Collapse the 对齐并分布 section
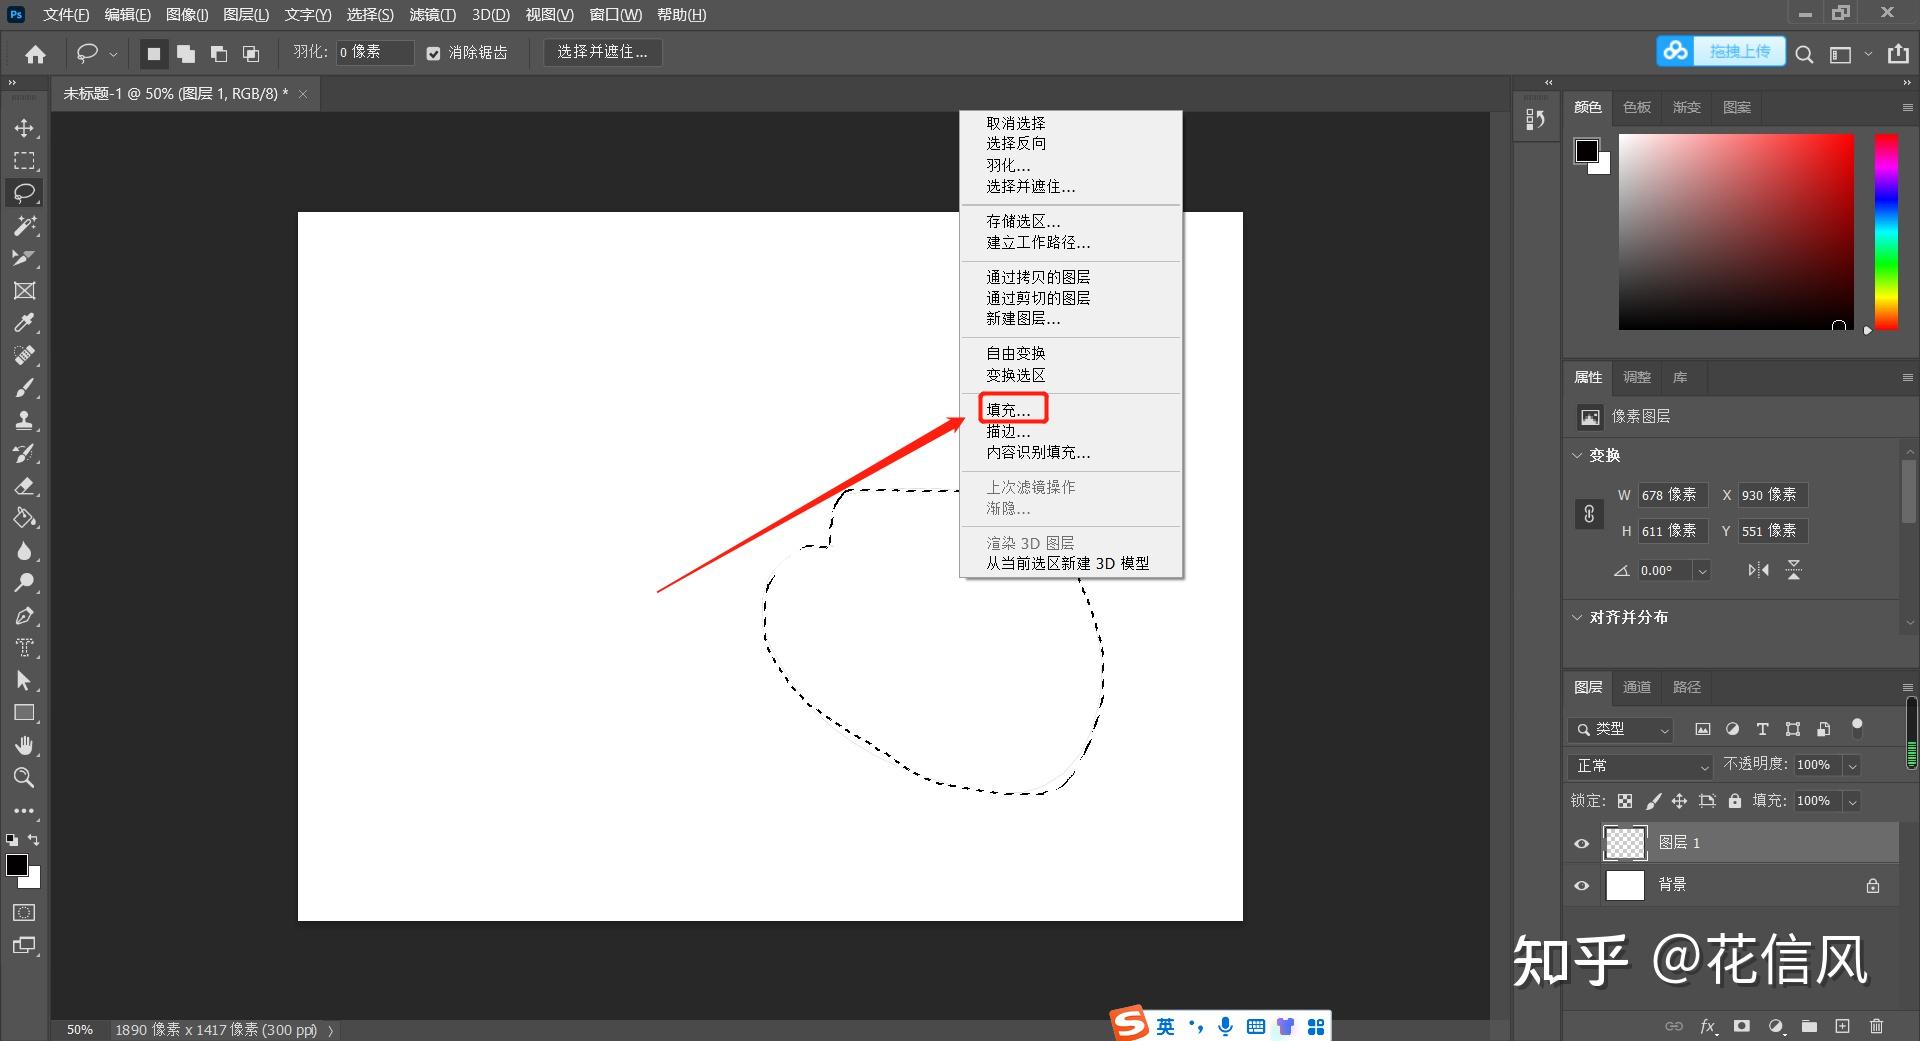 (1578, 617)
